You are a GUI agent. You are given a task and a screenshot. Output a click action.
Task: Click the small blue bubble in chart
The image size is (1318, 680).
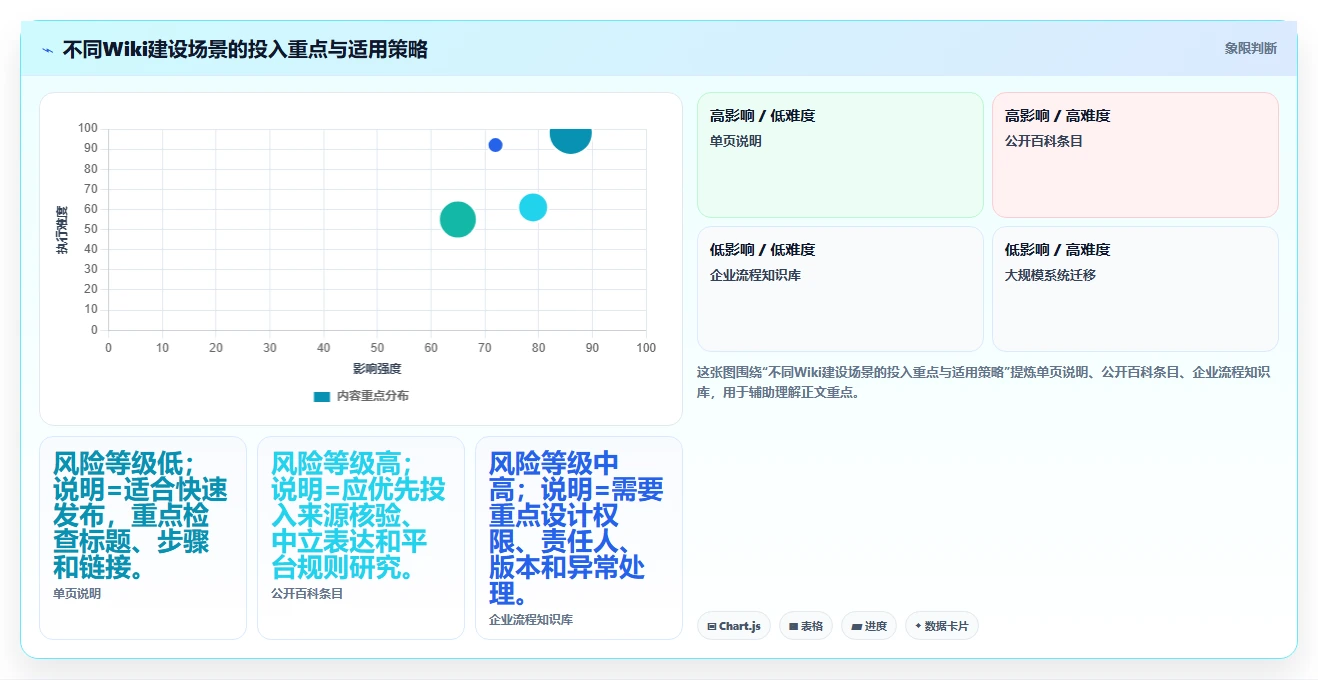coord(495,145)
